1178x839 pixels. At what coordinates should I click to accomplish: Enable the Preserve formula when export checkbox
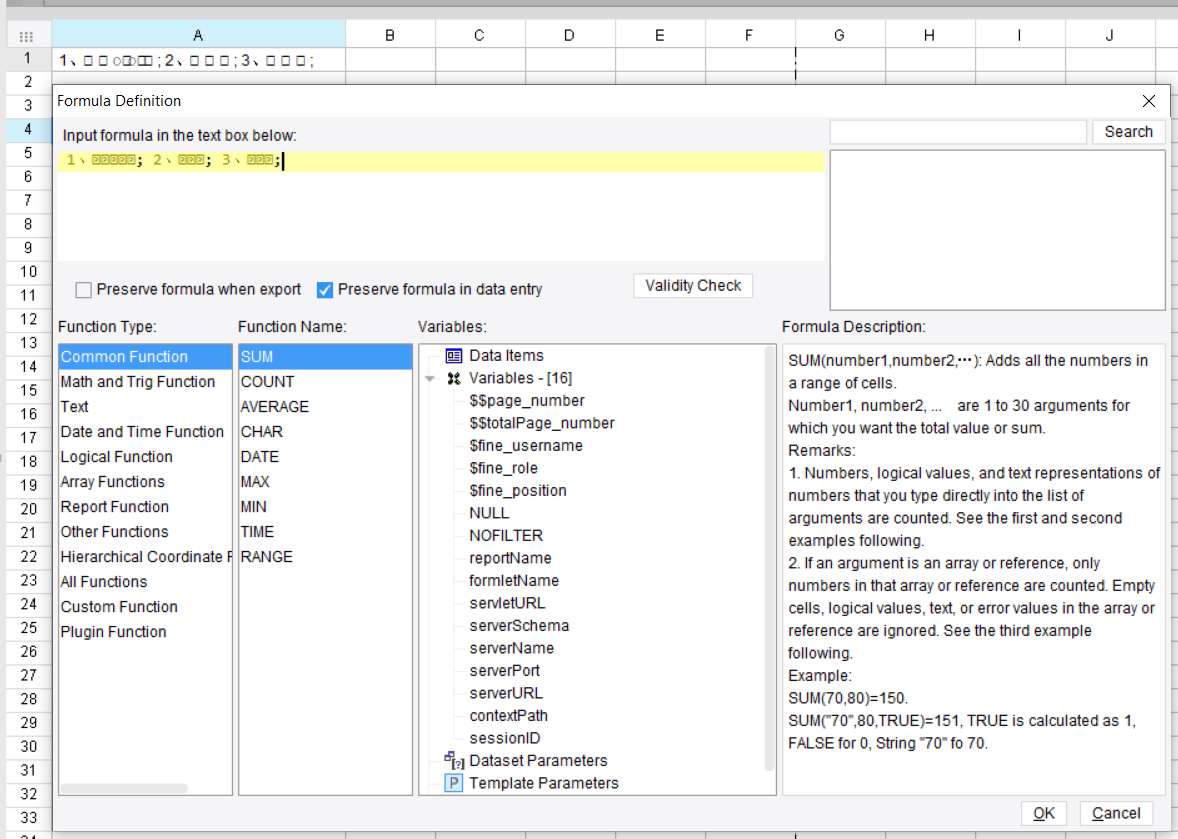(x=83, y=289)
